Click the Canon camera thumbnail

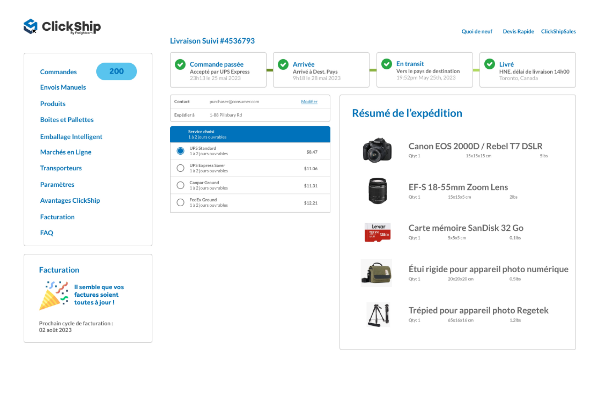(377, 150)
